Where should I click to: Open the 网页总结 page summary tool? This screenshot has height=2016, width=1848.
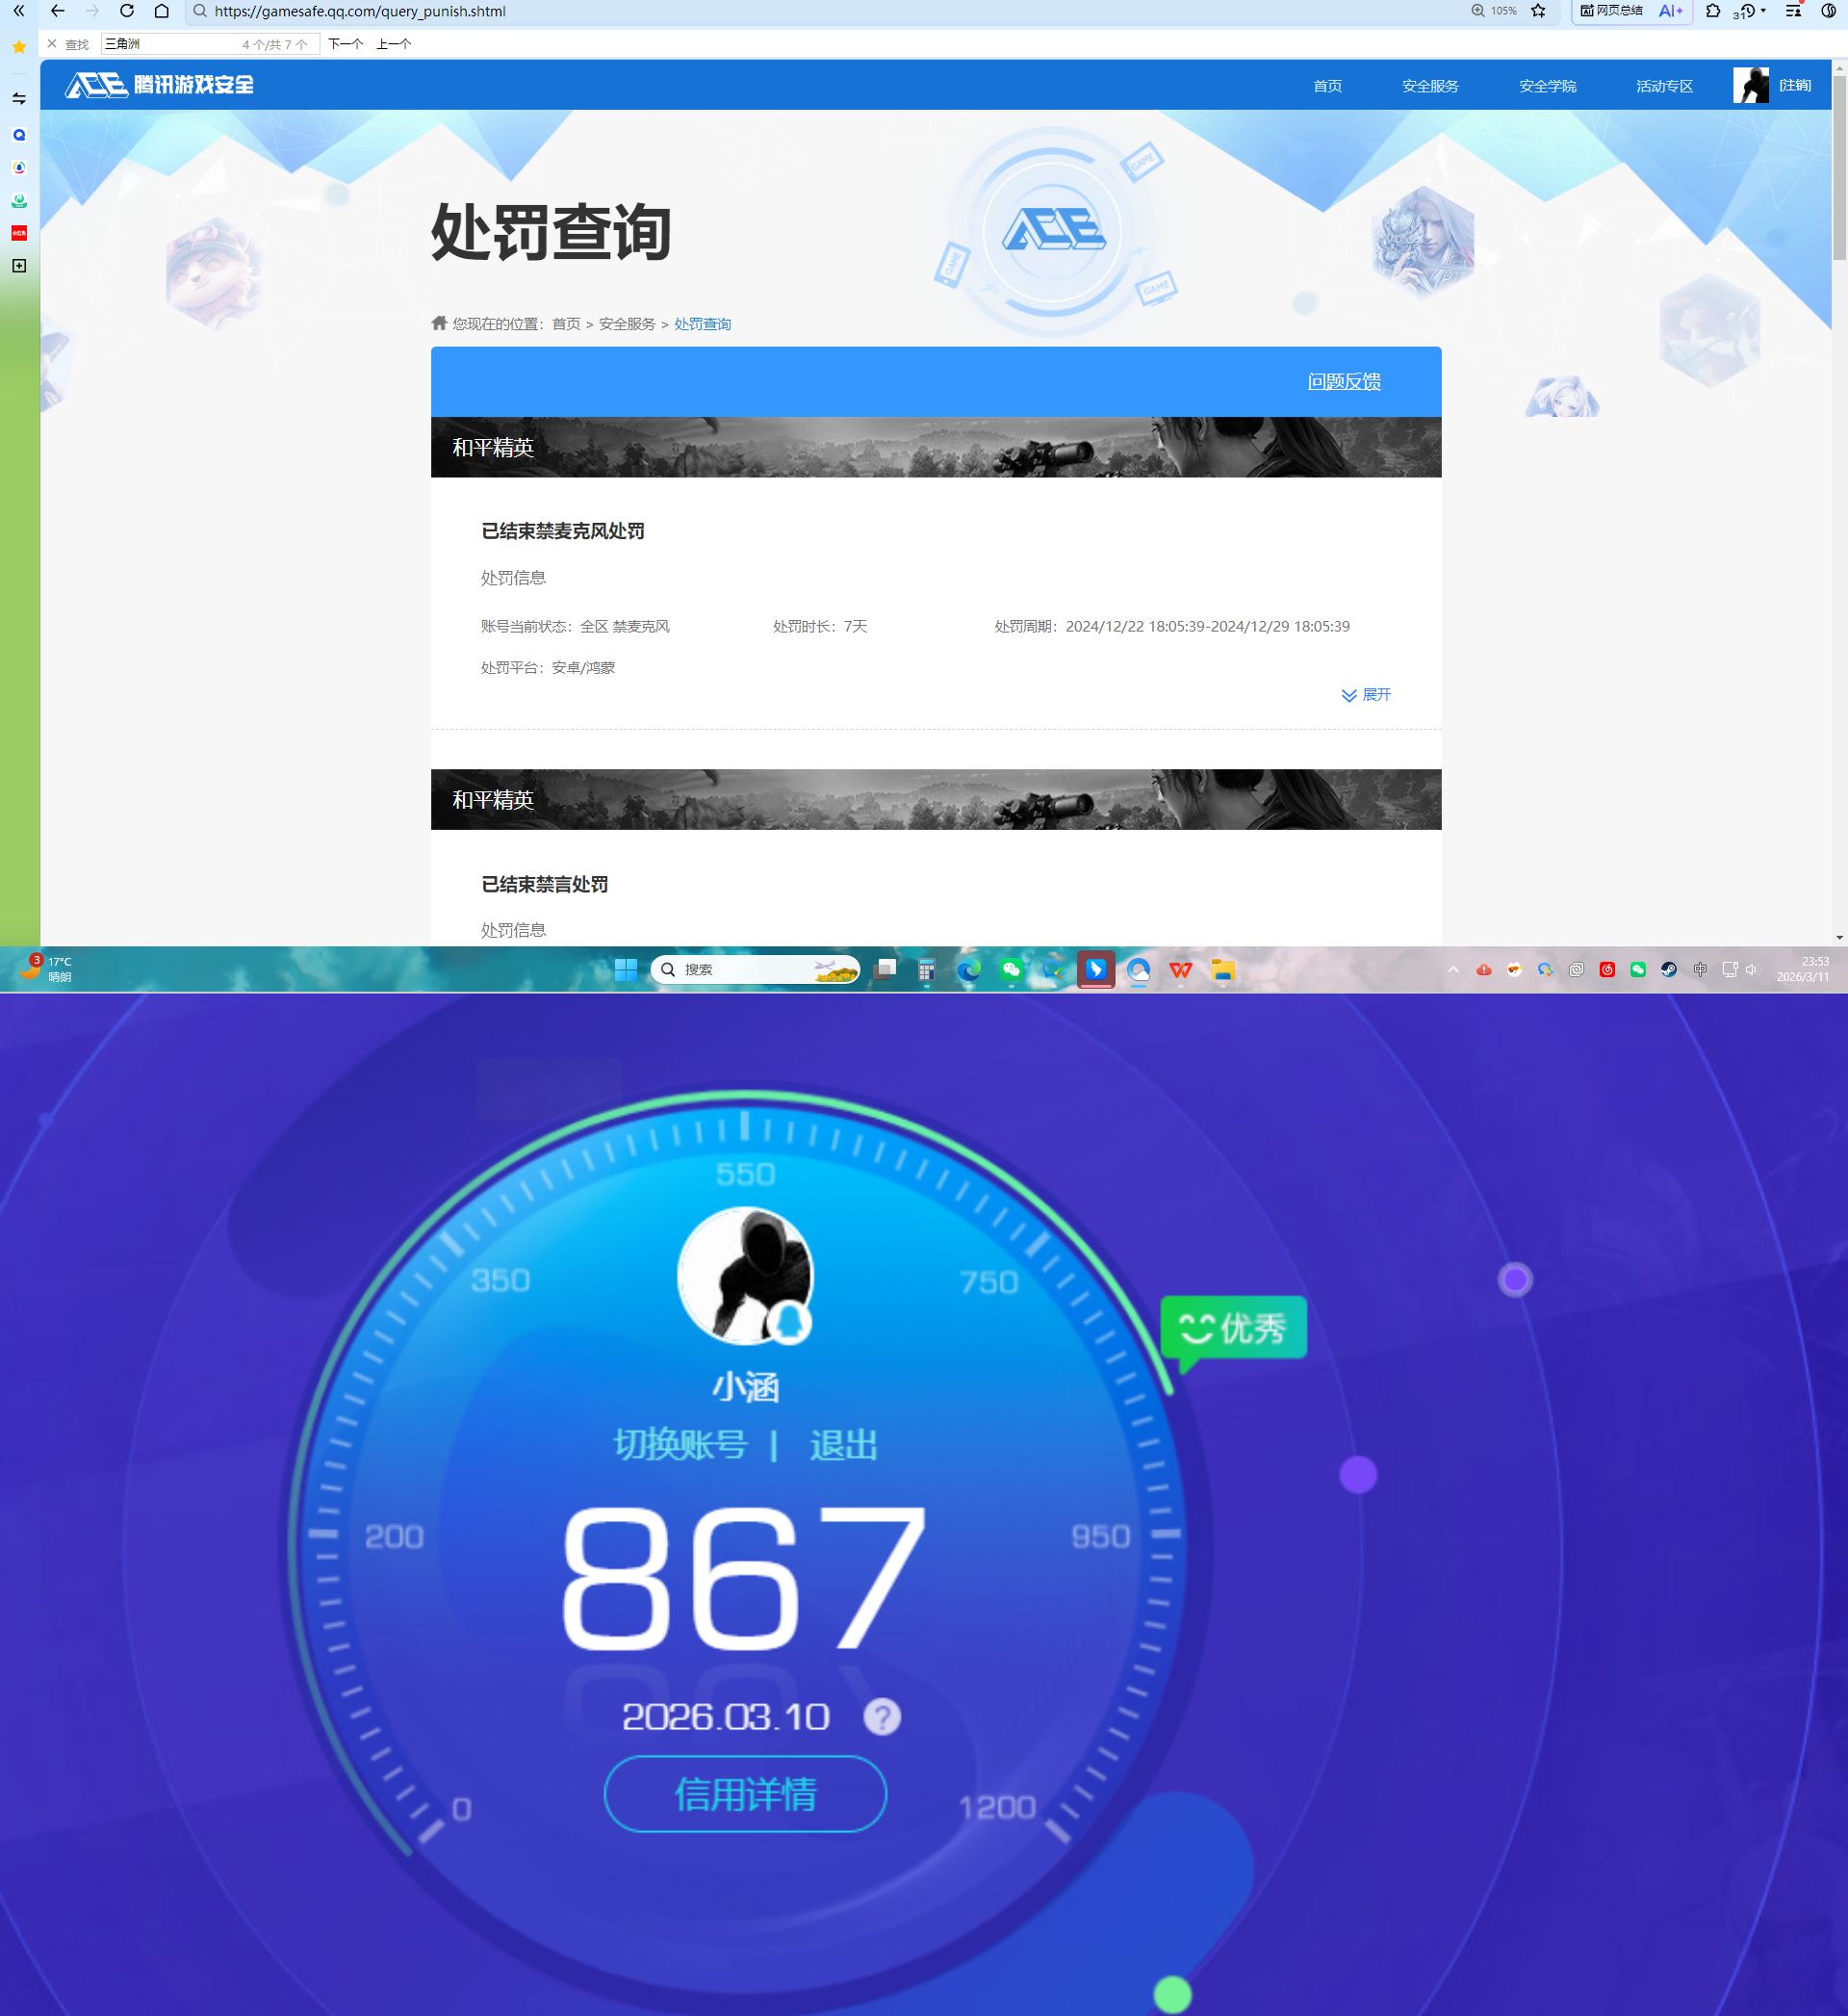click(1616, 12)
